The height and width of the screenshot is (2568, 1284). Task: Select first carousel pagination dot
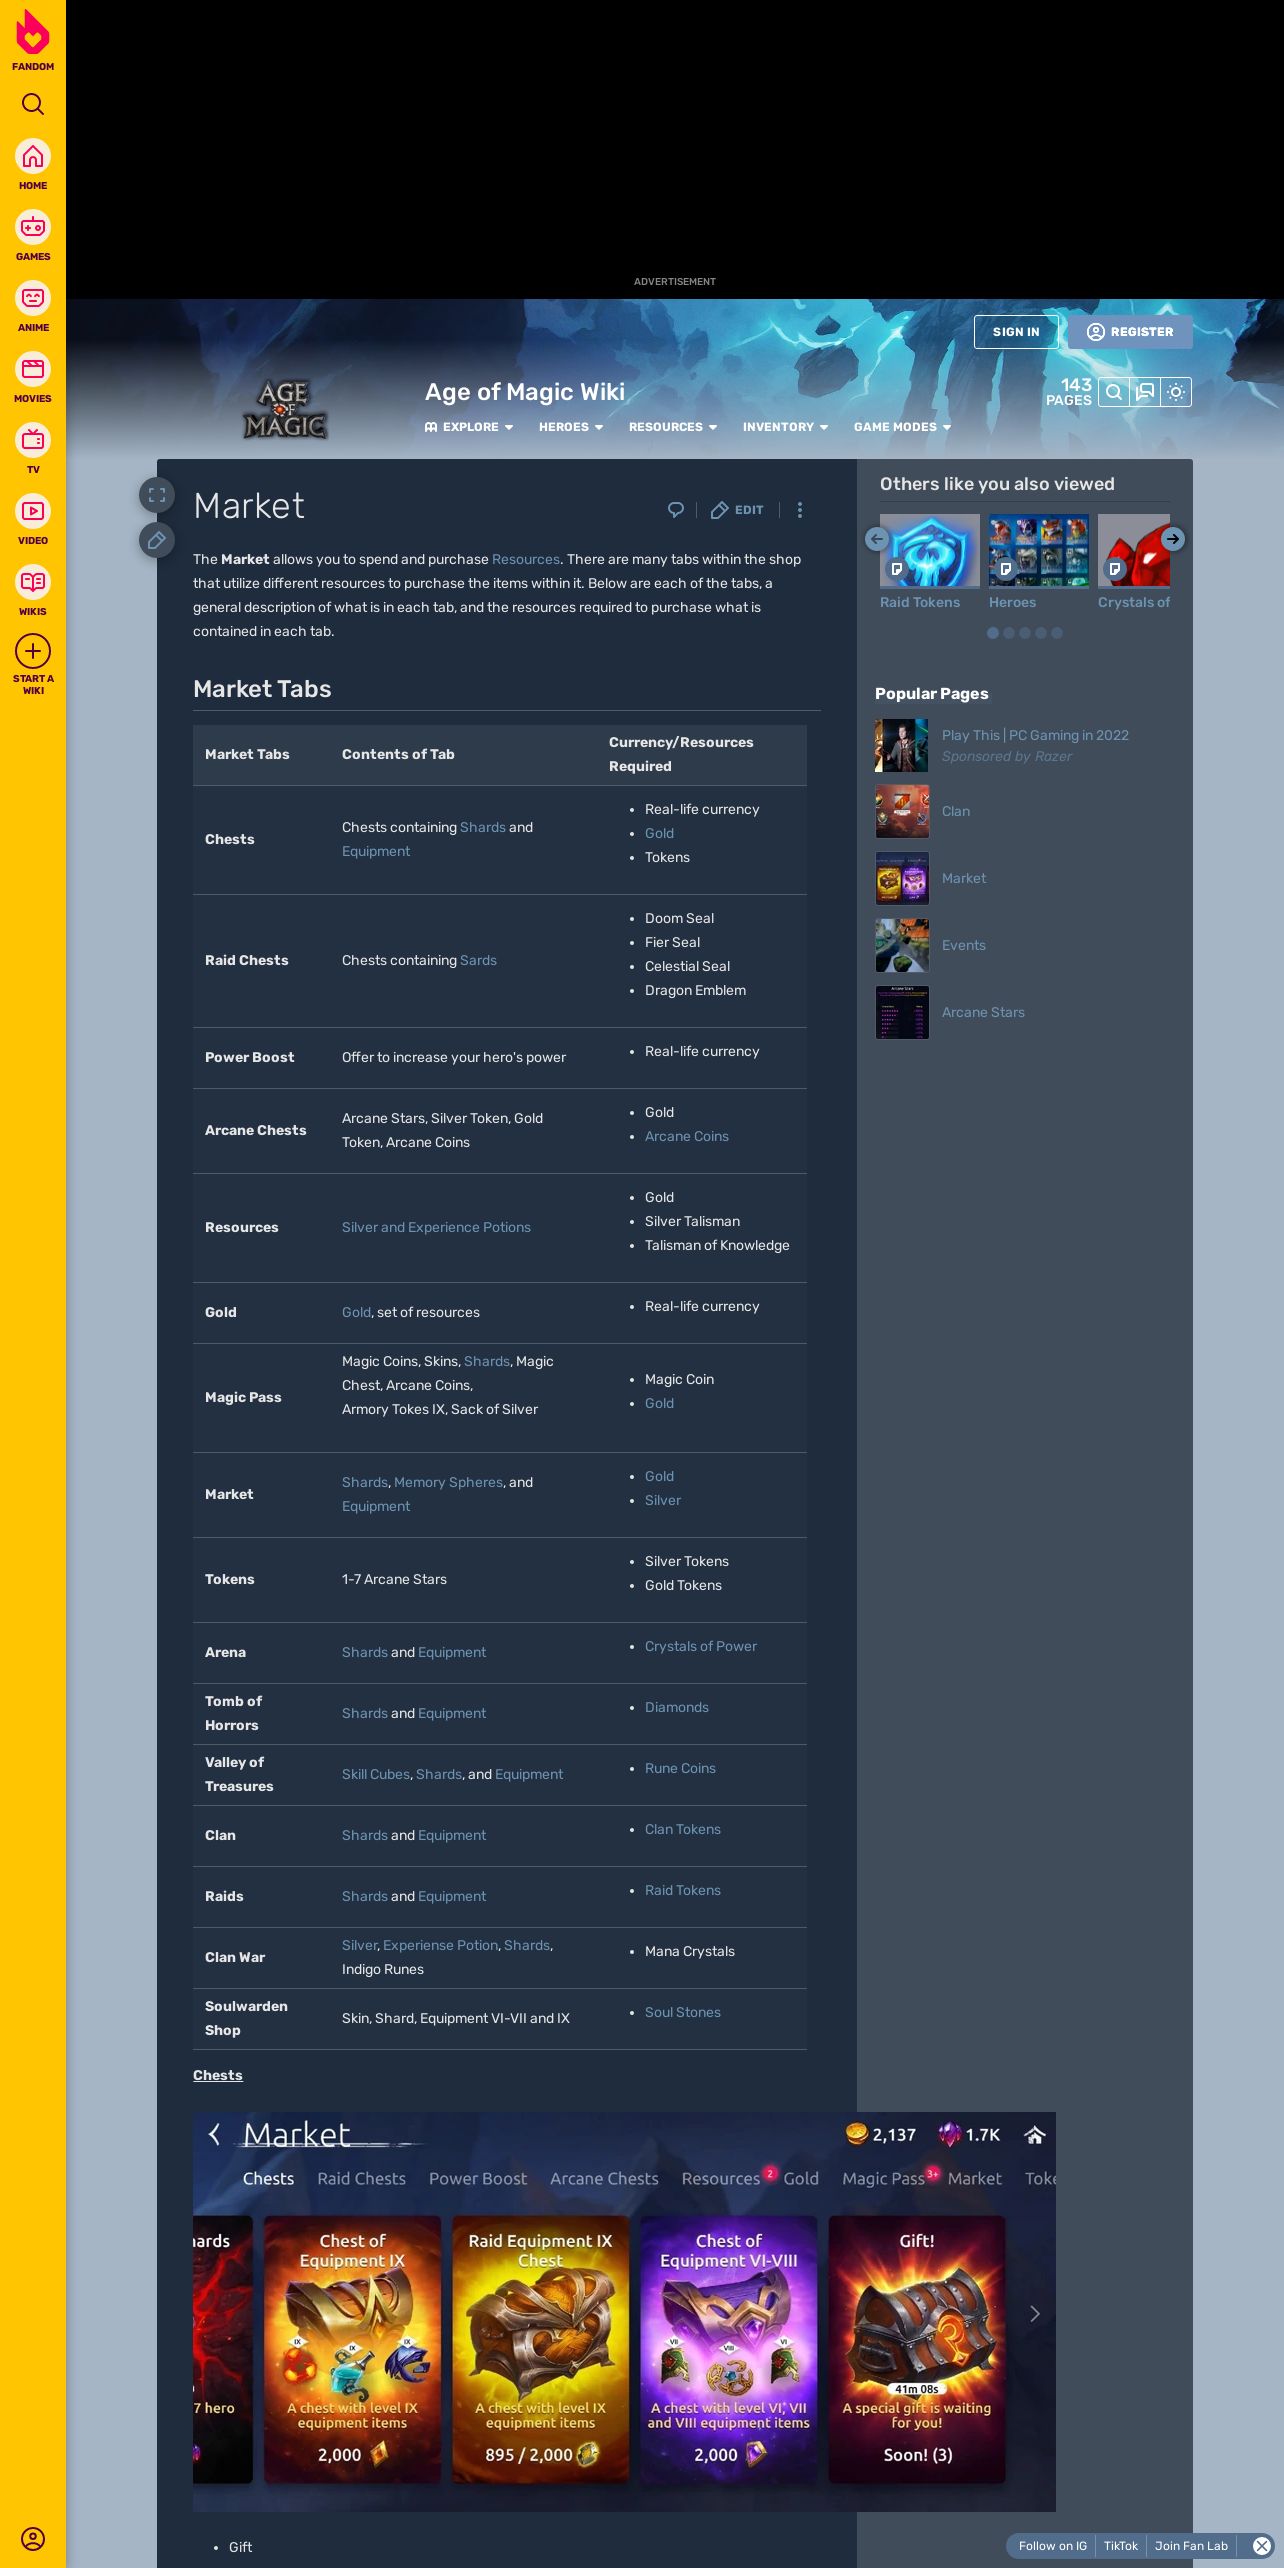point(993,633)
